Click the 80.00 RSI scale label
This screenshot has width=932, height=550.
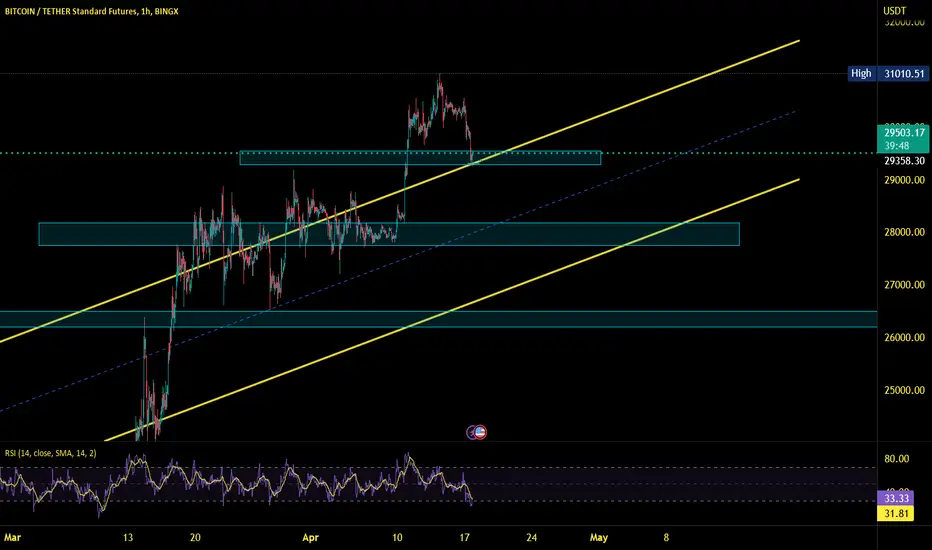(x=896, y=458)
